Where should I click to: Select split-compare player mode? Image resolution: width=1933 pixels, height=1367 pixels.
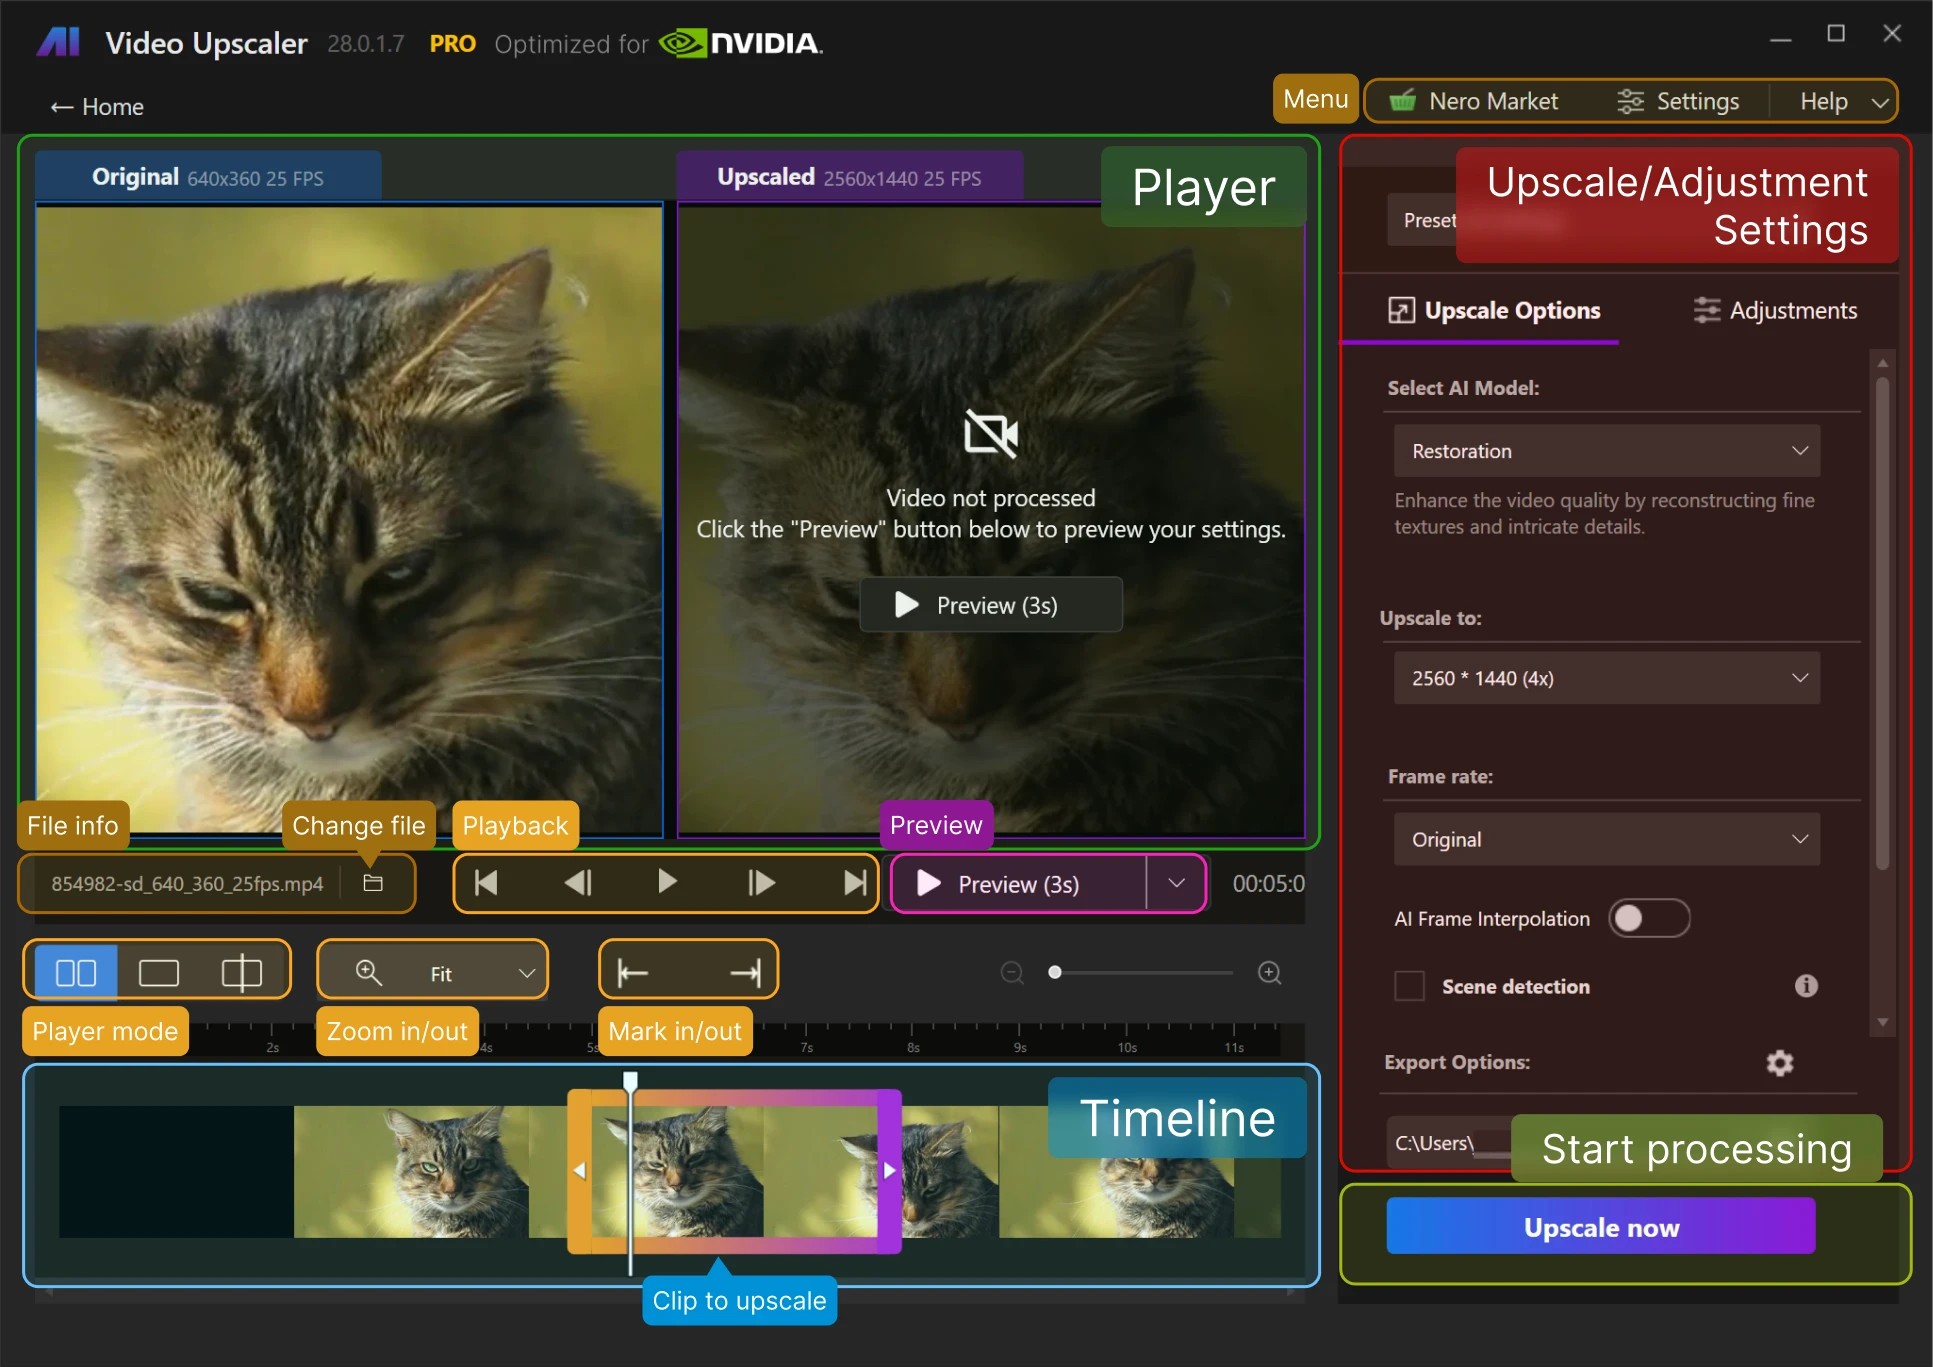241,972
